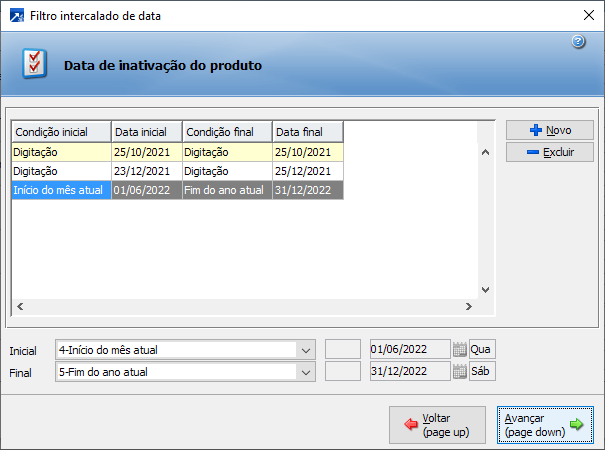The width and height of the screenshot is (605, 450).
Task: Click the empty box beside Inicial dropdown
Action: (343, 349)
